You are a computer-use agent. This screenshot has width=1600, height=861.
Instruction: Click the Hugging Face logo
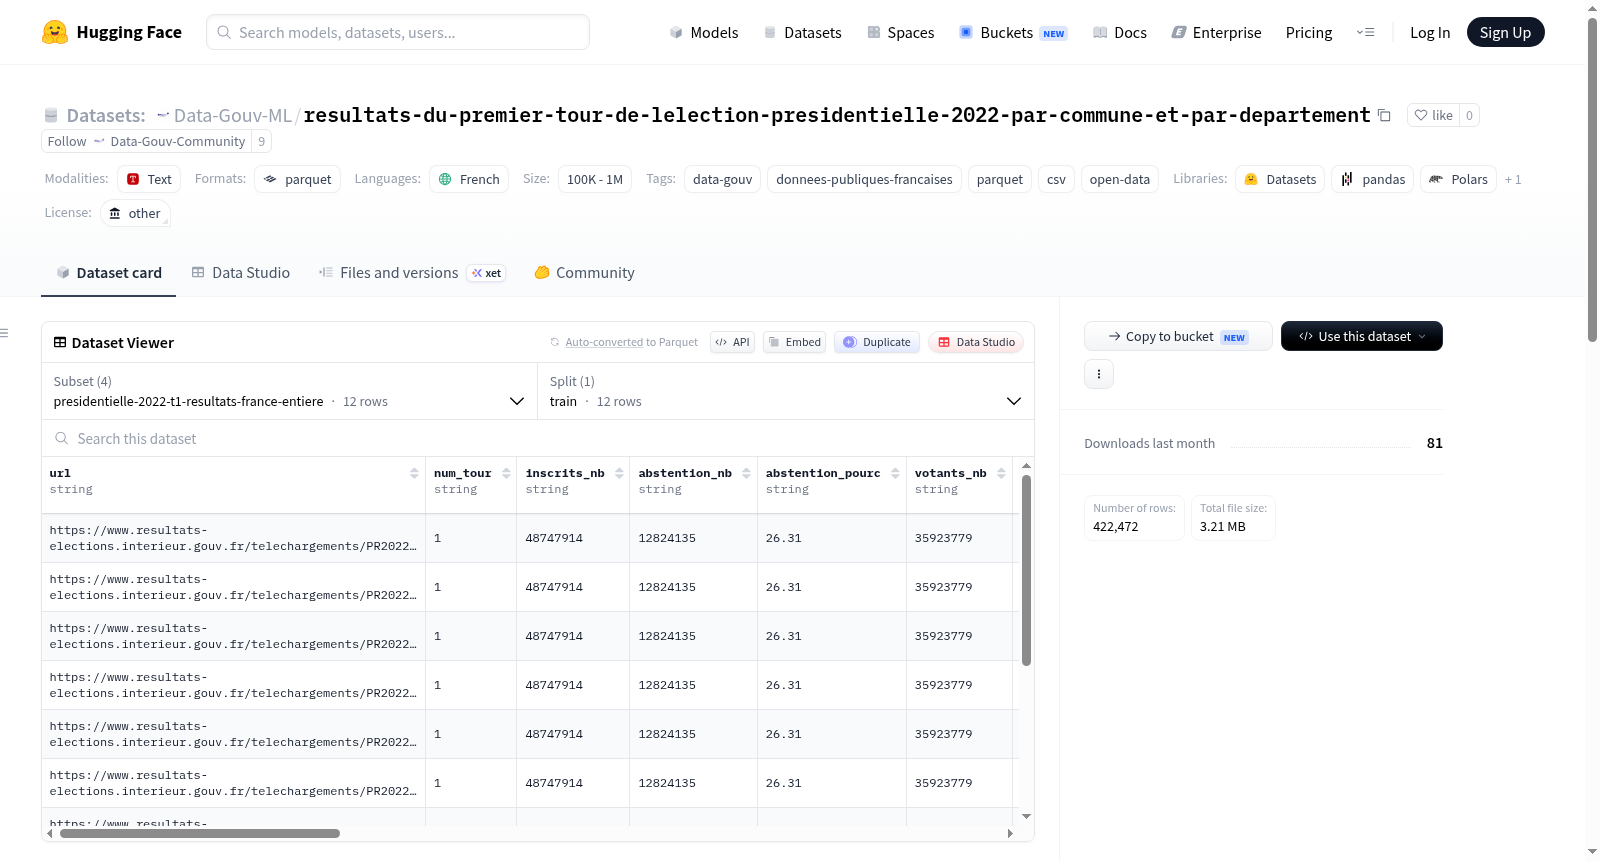(111, 32)
